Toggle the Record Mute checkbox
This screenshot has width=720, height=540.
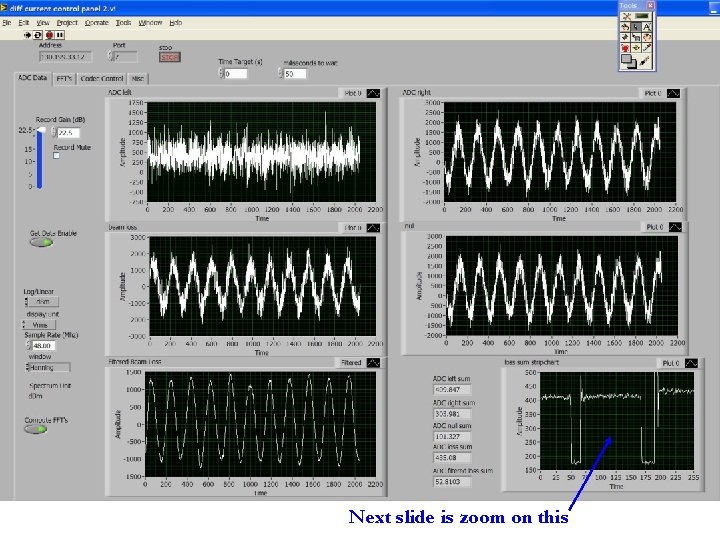click(56, 156)
